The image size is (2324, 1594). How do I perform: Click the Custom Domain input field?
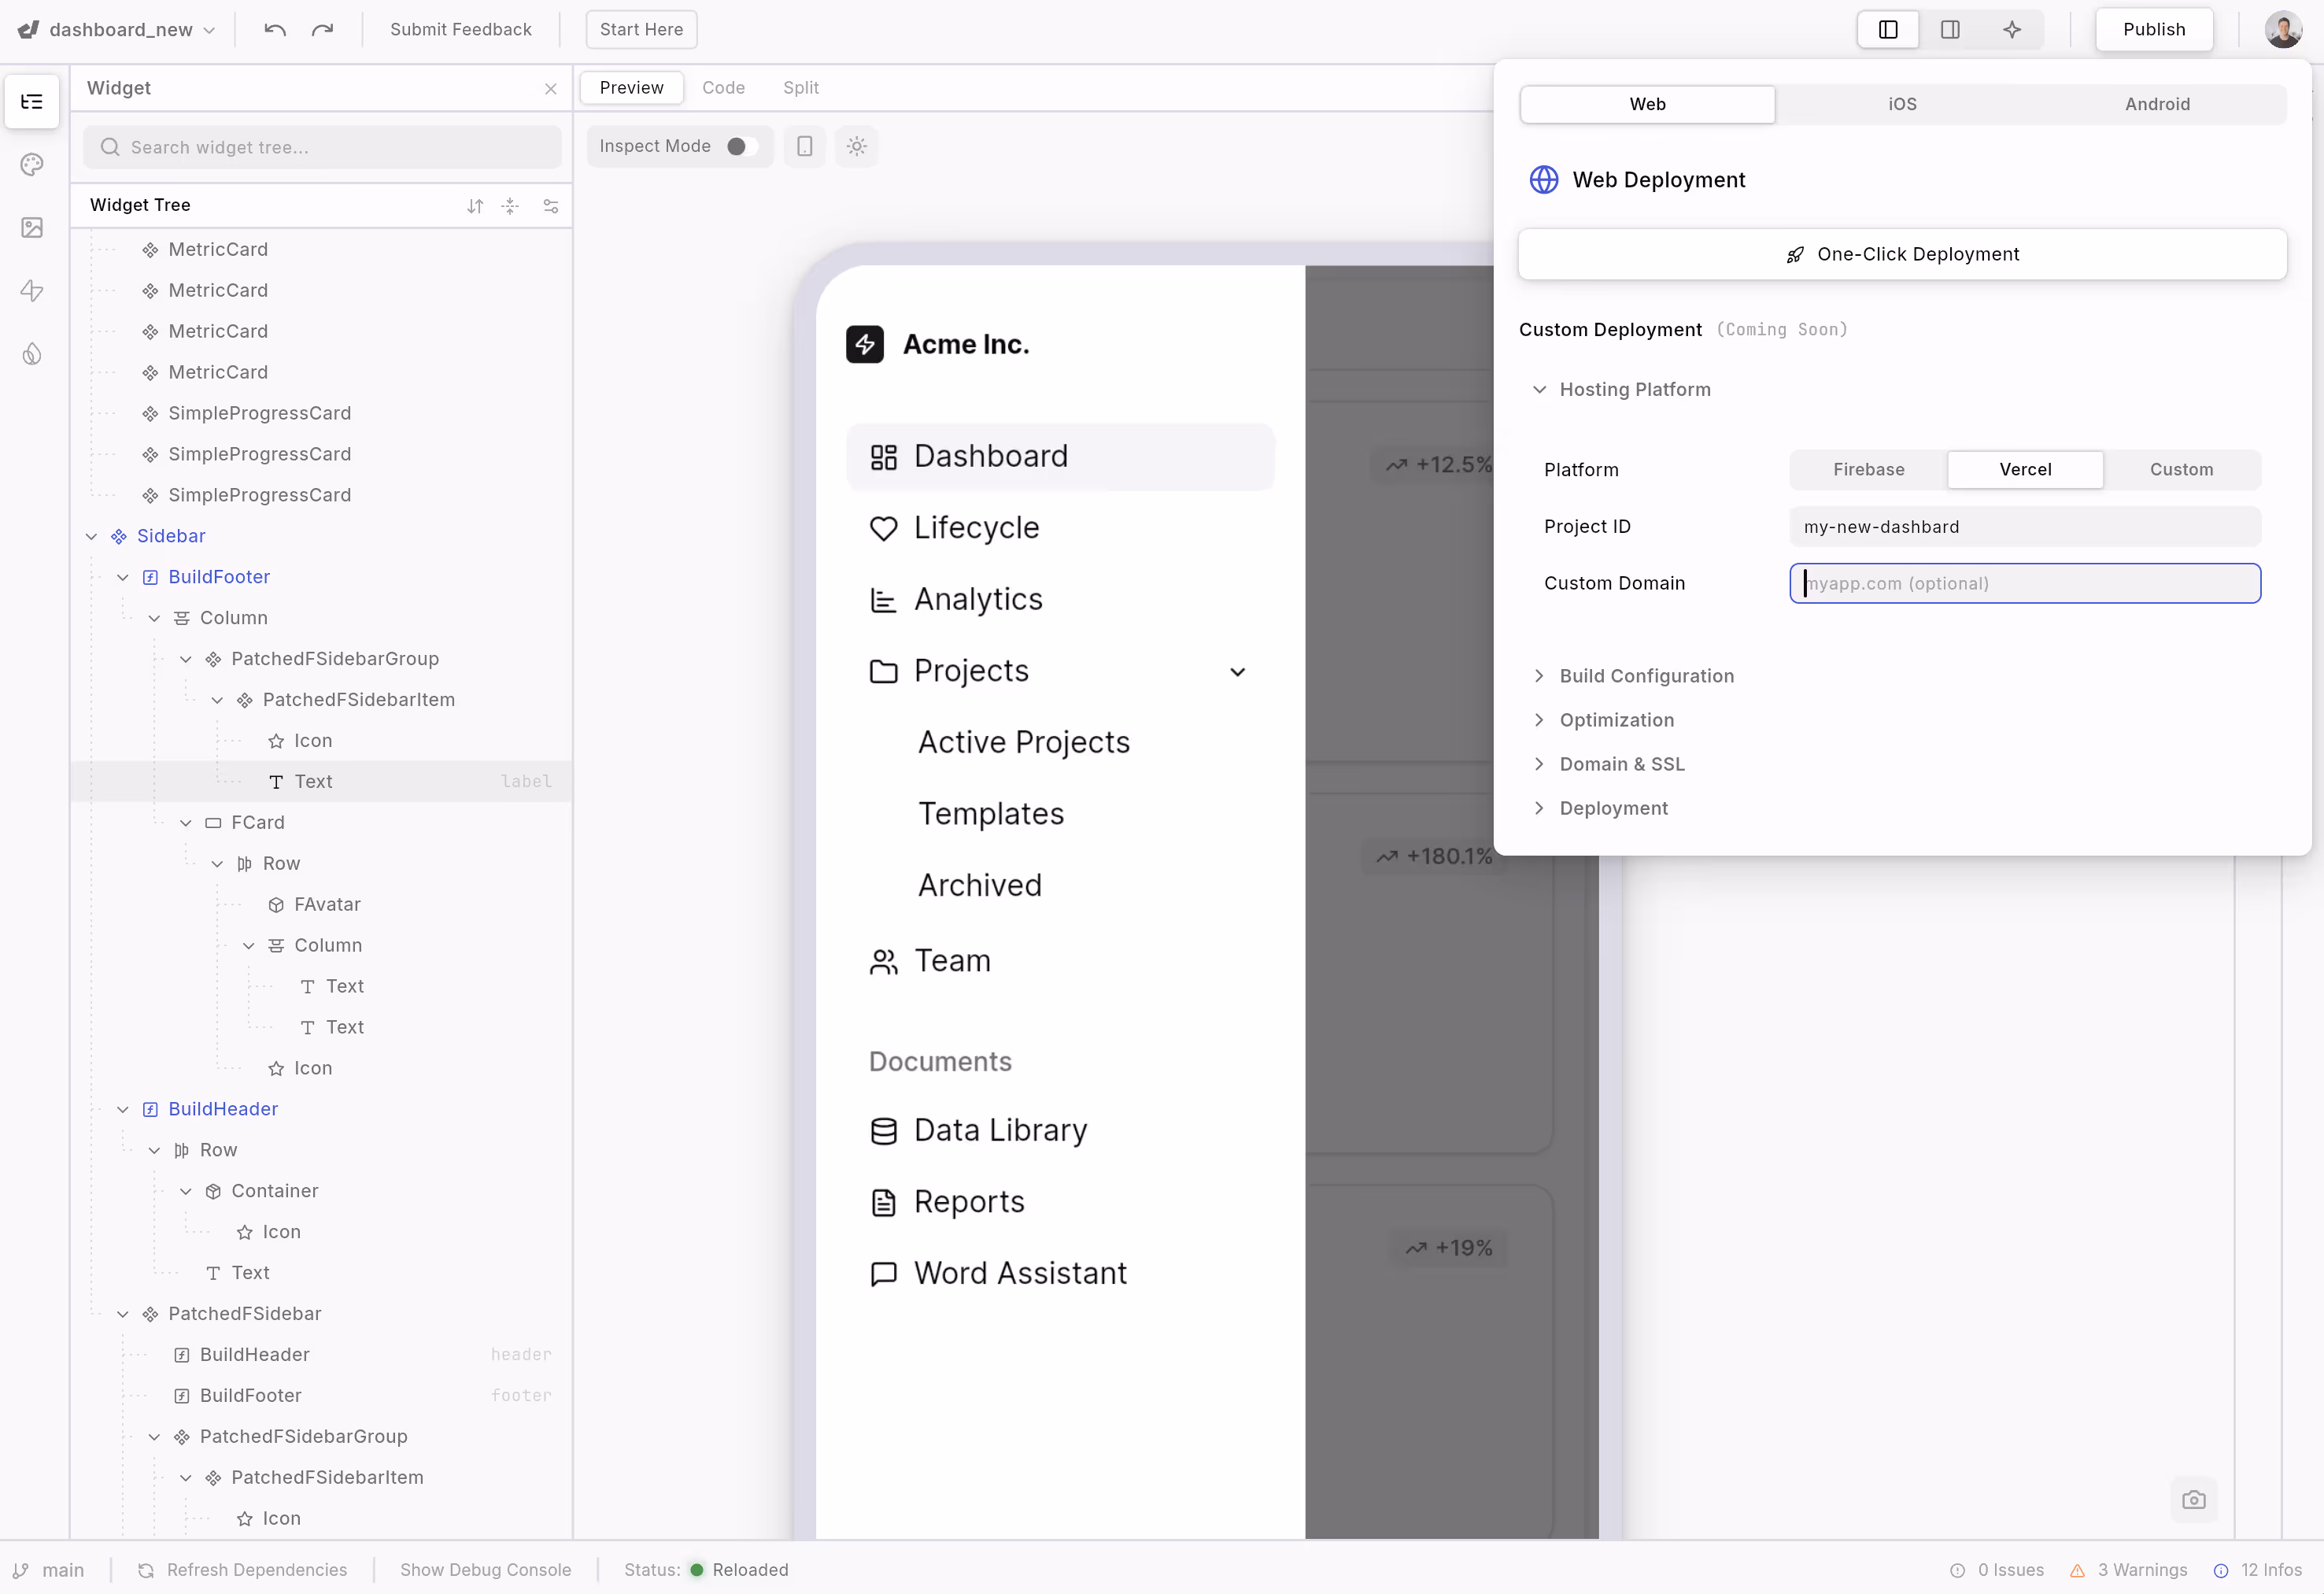tap(2024, 583)
